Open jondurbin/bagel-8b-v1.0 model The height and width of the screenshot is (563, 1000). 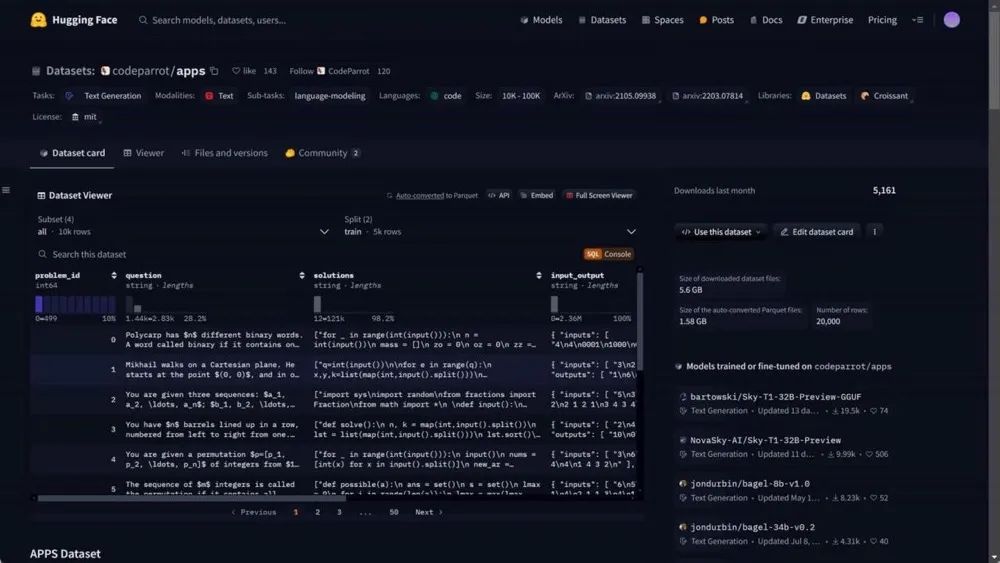tap(749, 483)
